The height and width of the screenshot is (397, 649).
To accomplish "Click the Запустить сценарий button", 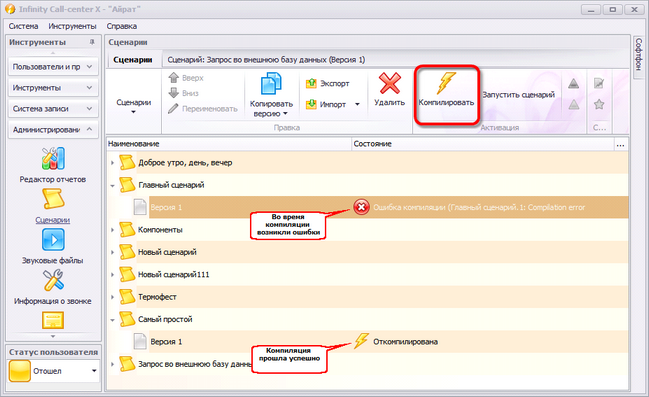I will [x=518, y=95].
